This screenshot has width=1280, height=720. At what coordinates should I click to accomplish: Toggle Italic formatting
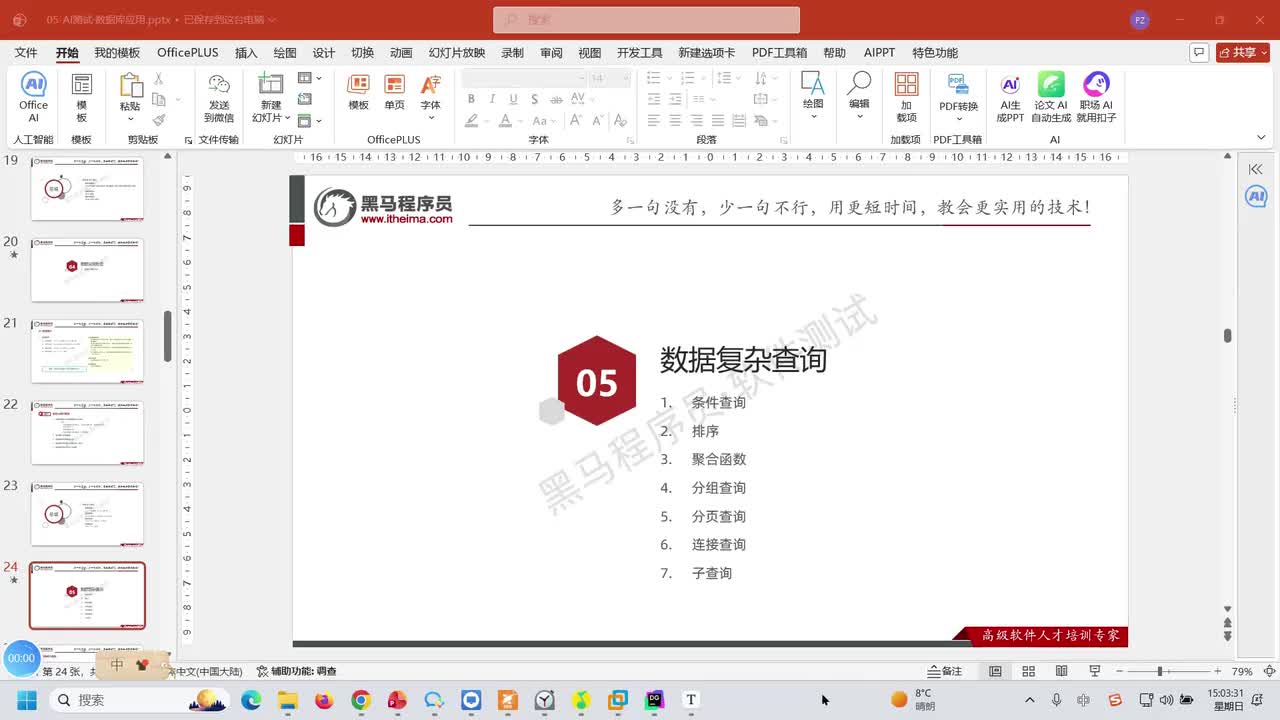coord(492,99)
